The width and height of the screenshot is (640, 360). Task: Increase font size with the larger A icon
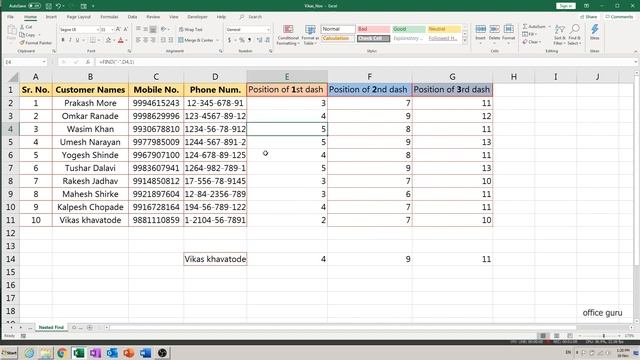(118, 29)
